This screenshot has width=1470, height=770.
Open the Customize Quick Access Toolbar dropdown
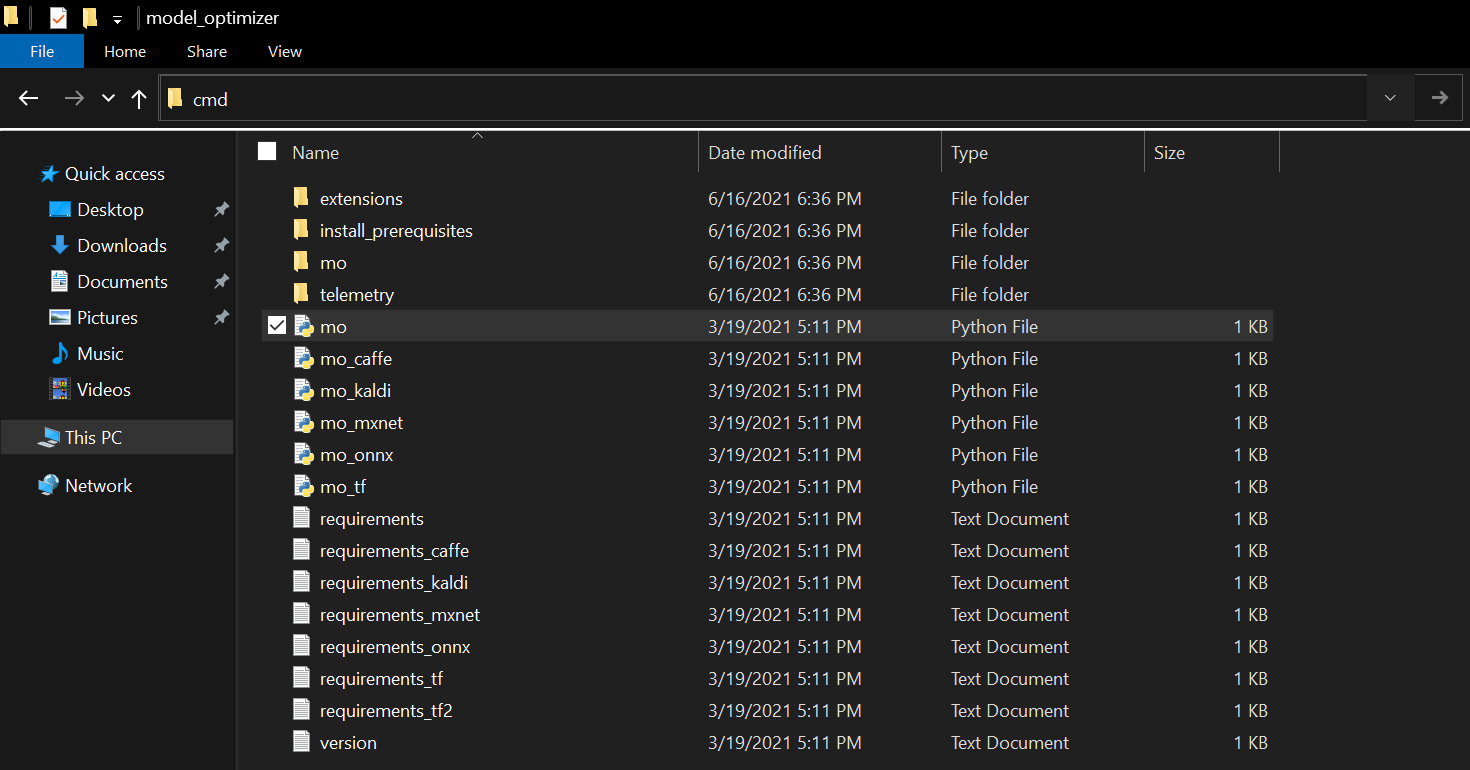(117, 19)
